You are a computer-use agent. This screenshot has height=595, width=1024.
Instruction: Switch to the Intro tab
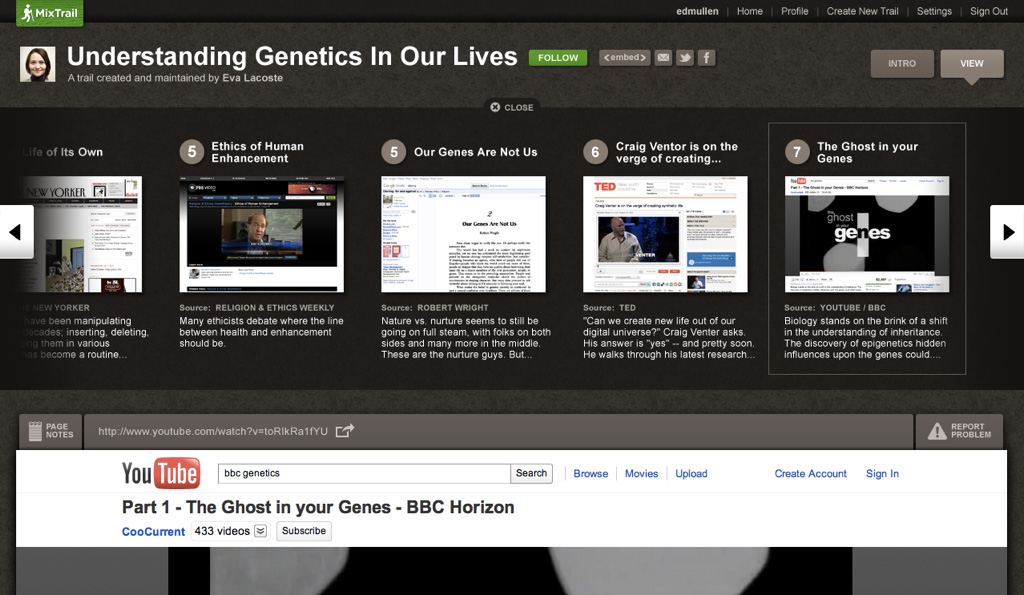click(x=901, y=63)
